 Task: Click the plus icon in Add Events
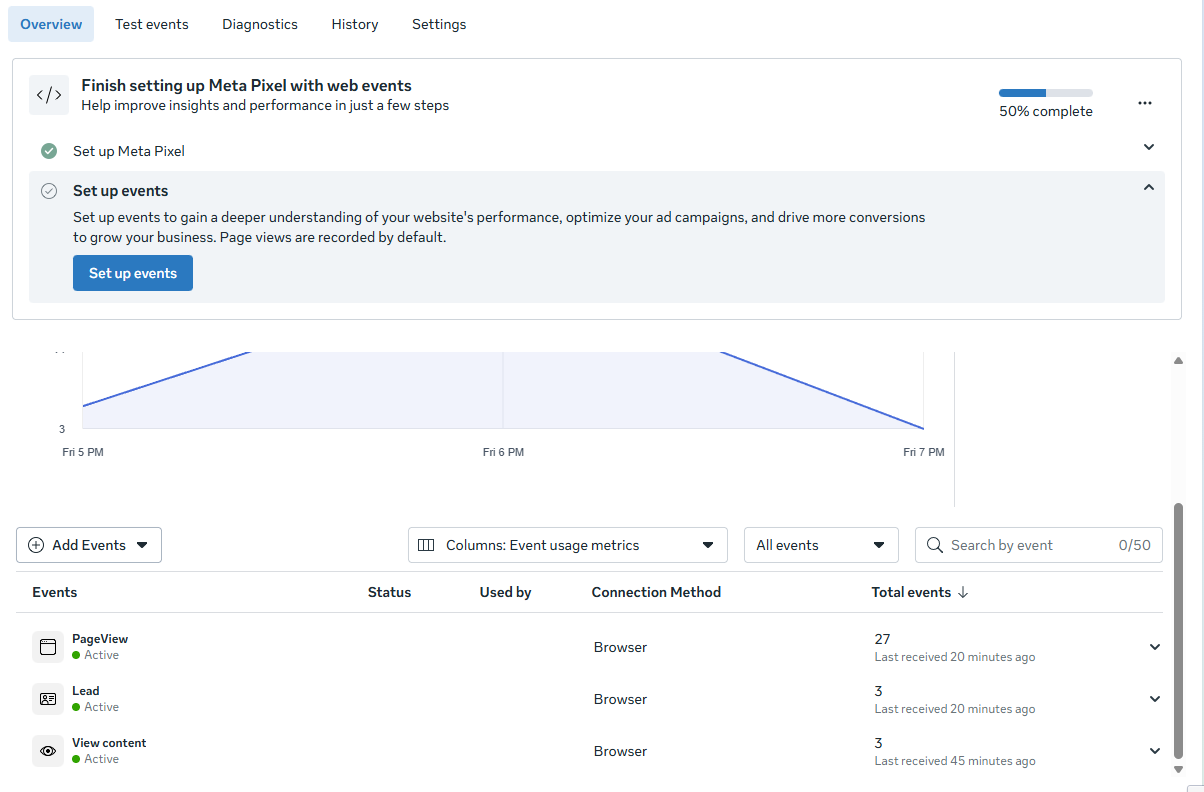pos(36,545)
